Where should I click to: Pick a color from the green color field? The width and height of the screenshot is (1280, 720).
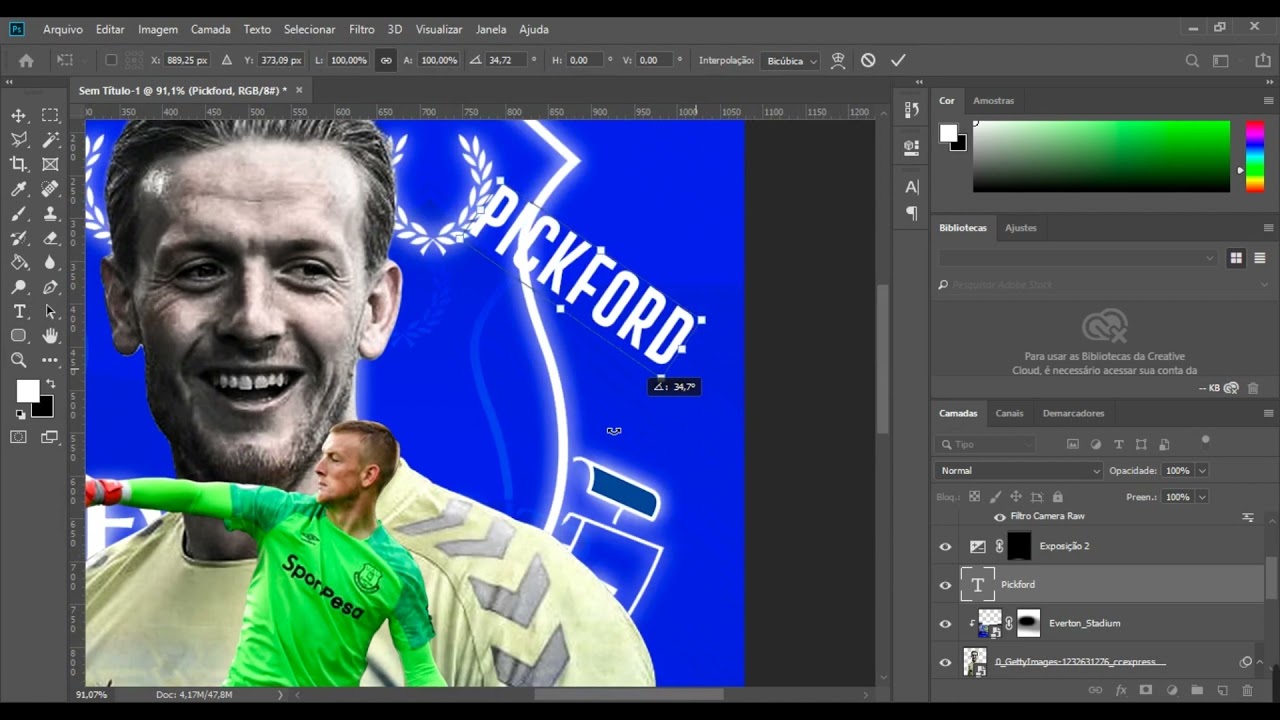[x=1101, y=156]
